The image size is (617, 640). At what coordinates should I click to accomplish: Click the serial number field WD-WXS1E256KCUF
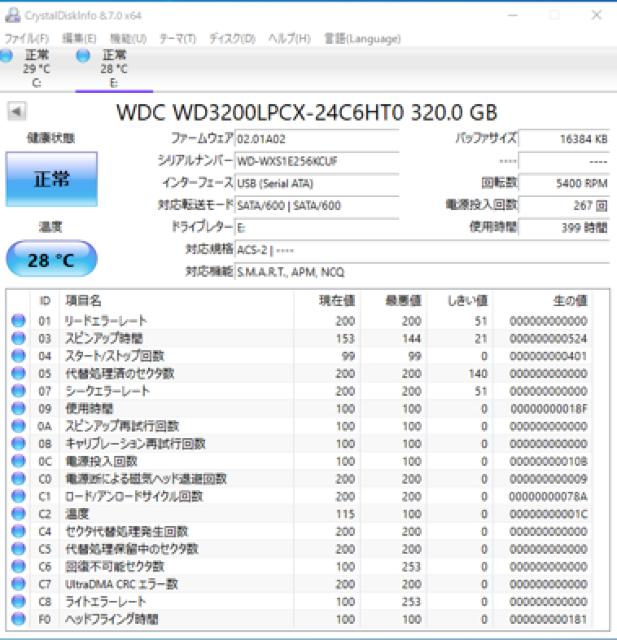(x=317, y=161)
